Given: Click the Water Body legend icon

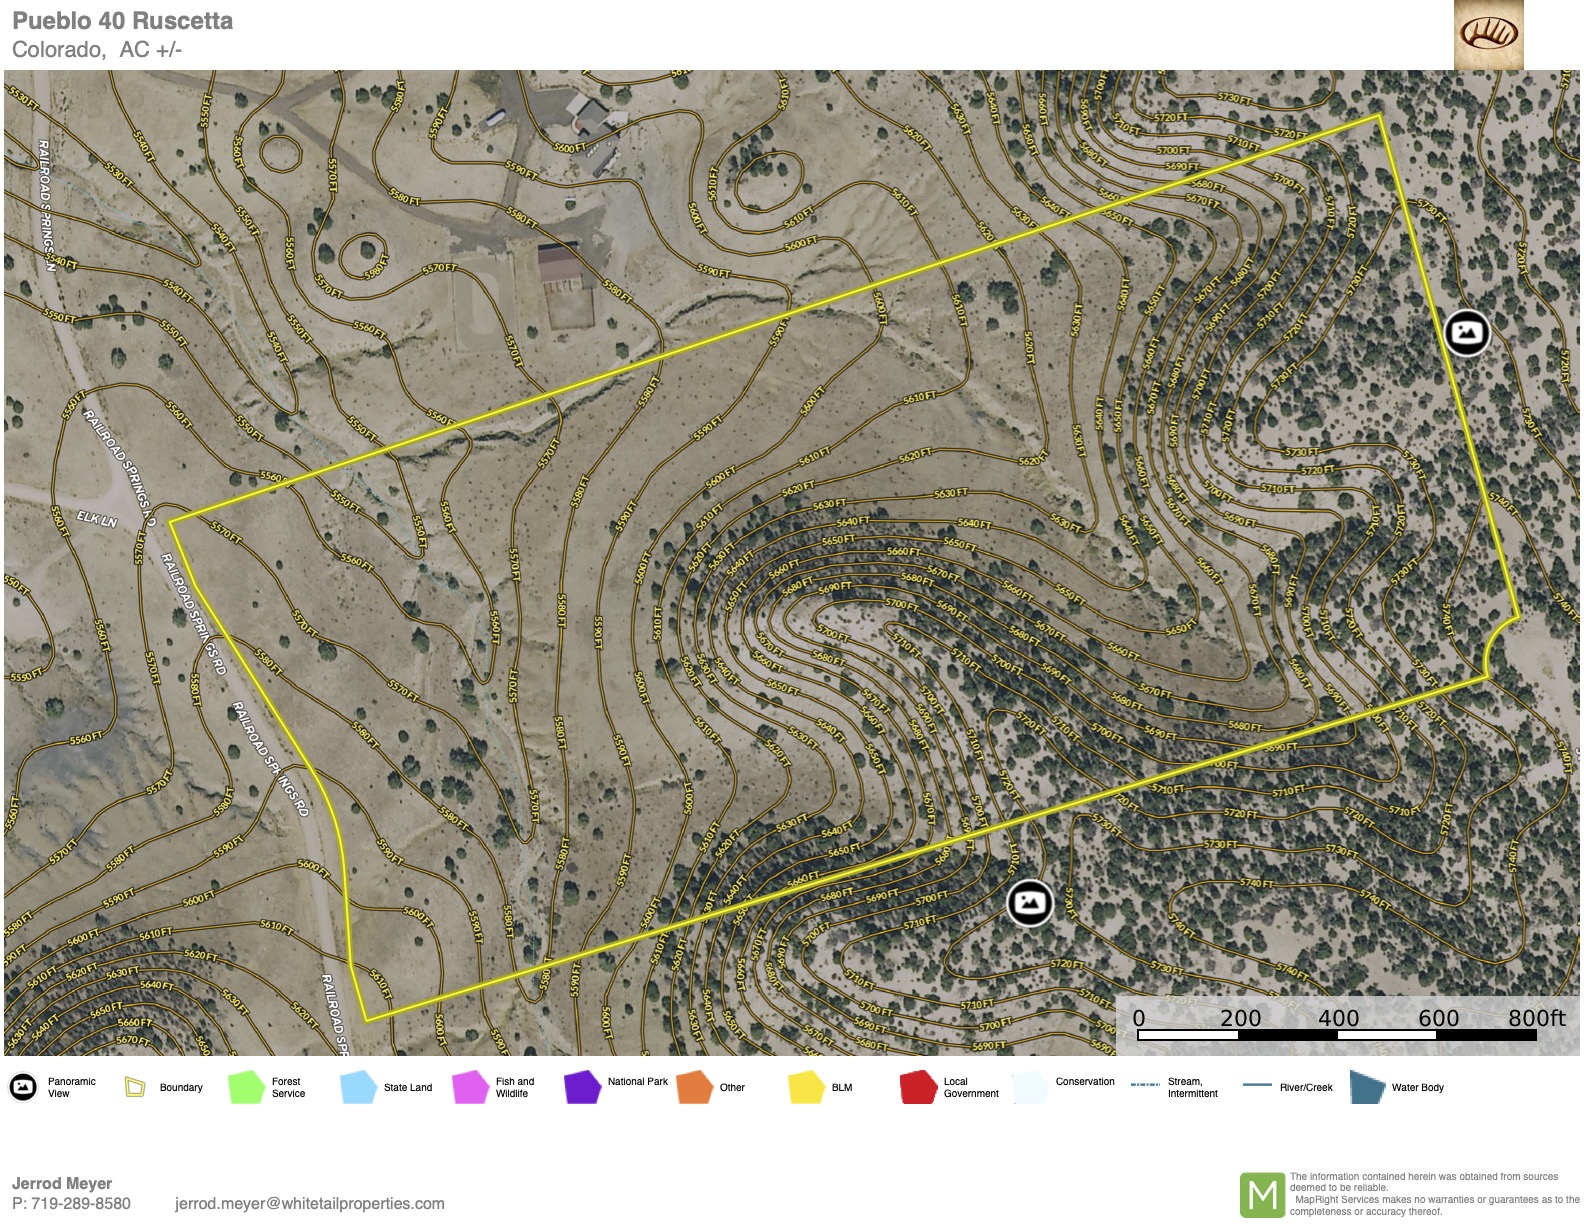Looking at the screenshot, I should [1366, 1087].
